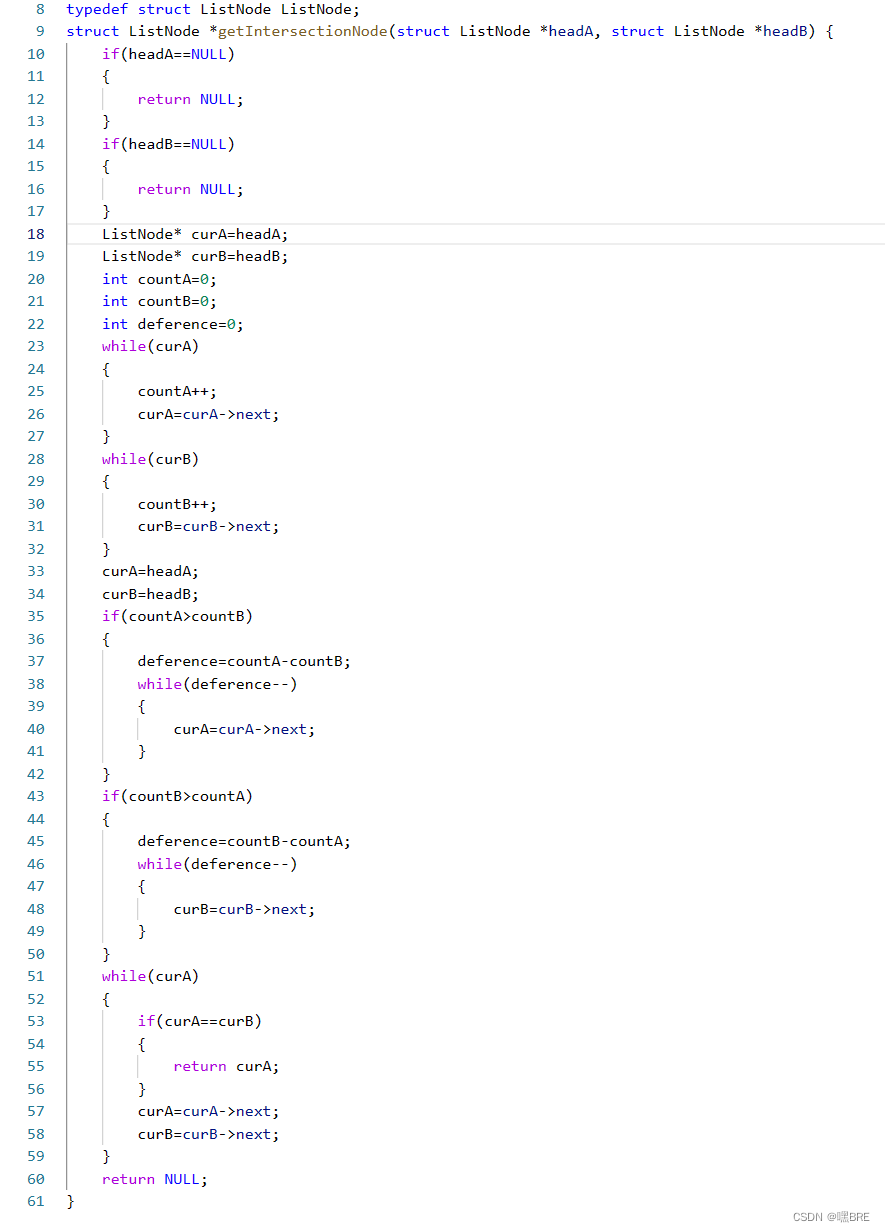Click line number 9 in the gutter
885x1232 pixels.
coord(40,31)
